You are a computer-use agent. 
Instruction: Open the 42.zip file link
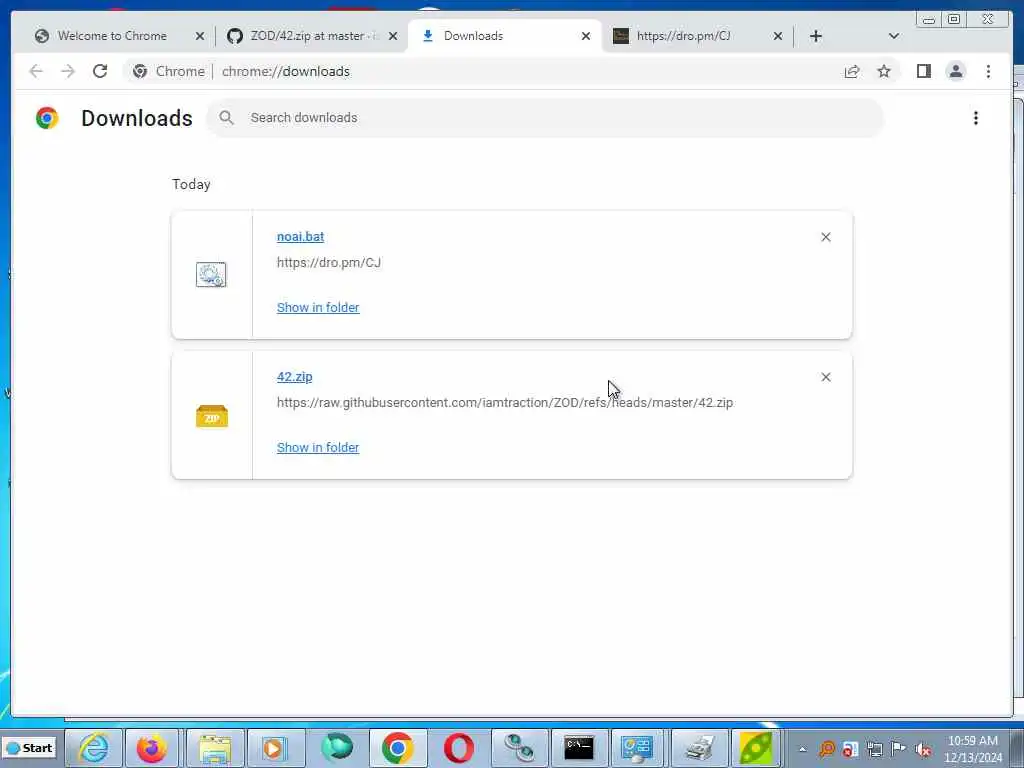coord(295,377)
